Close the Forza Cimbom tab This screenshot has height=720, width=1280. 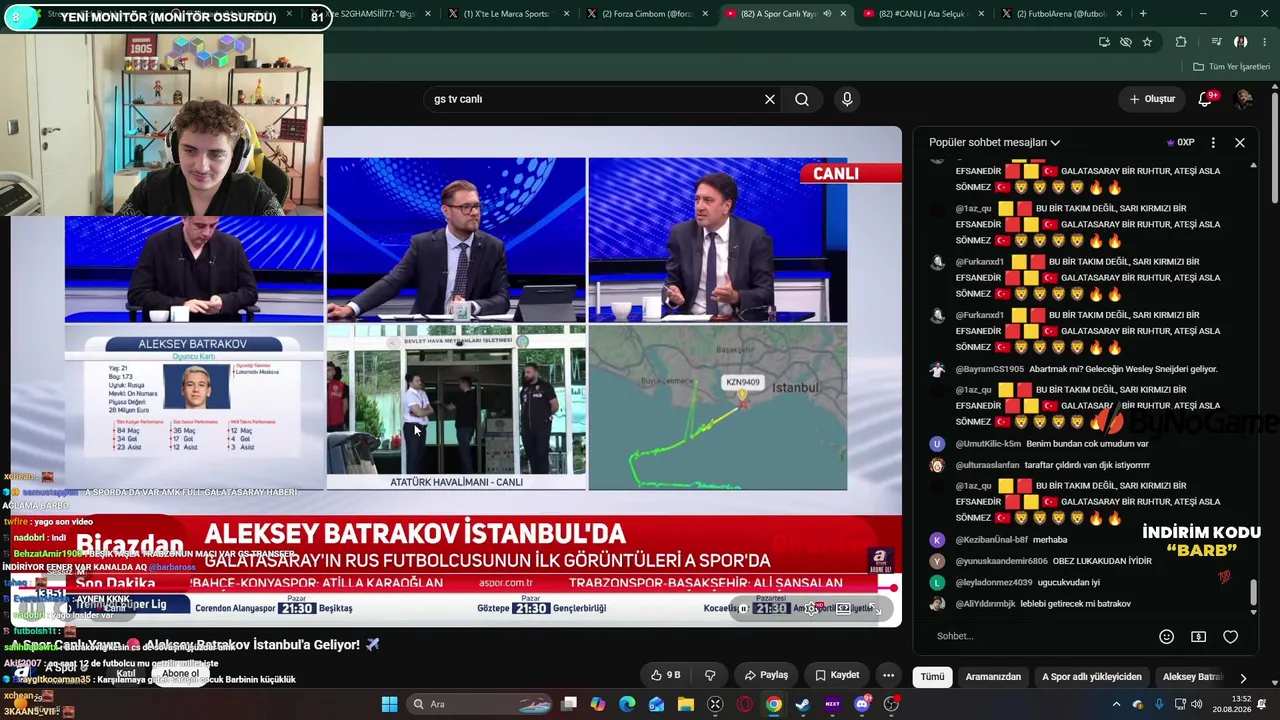pos(704,14)
